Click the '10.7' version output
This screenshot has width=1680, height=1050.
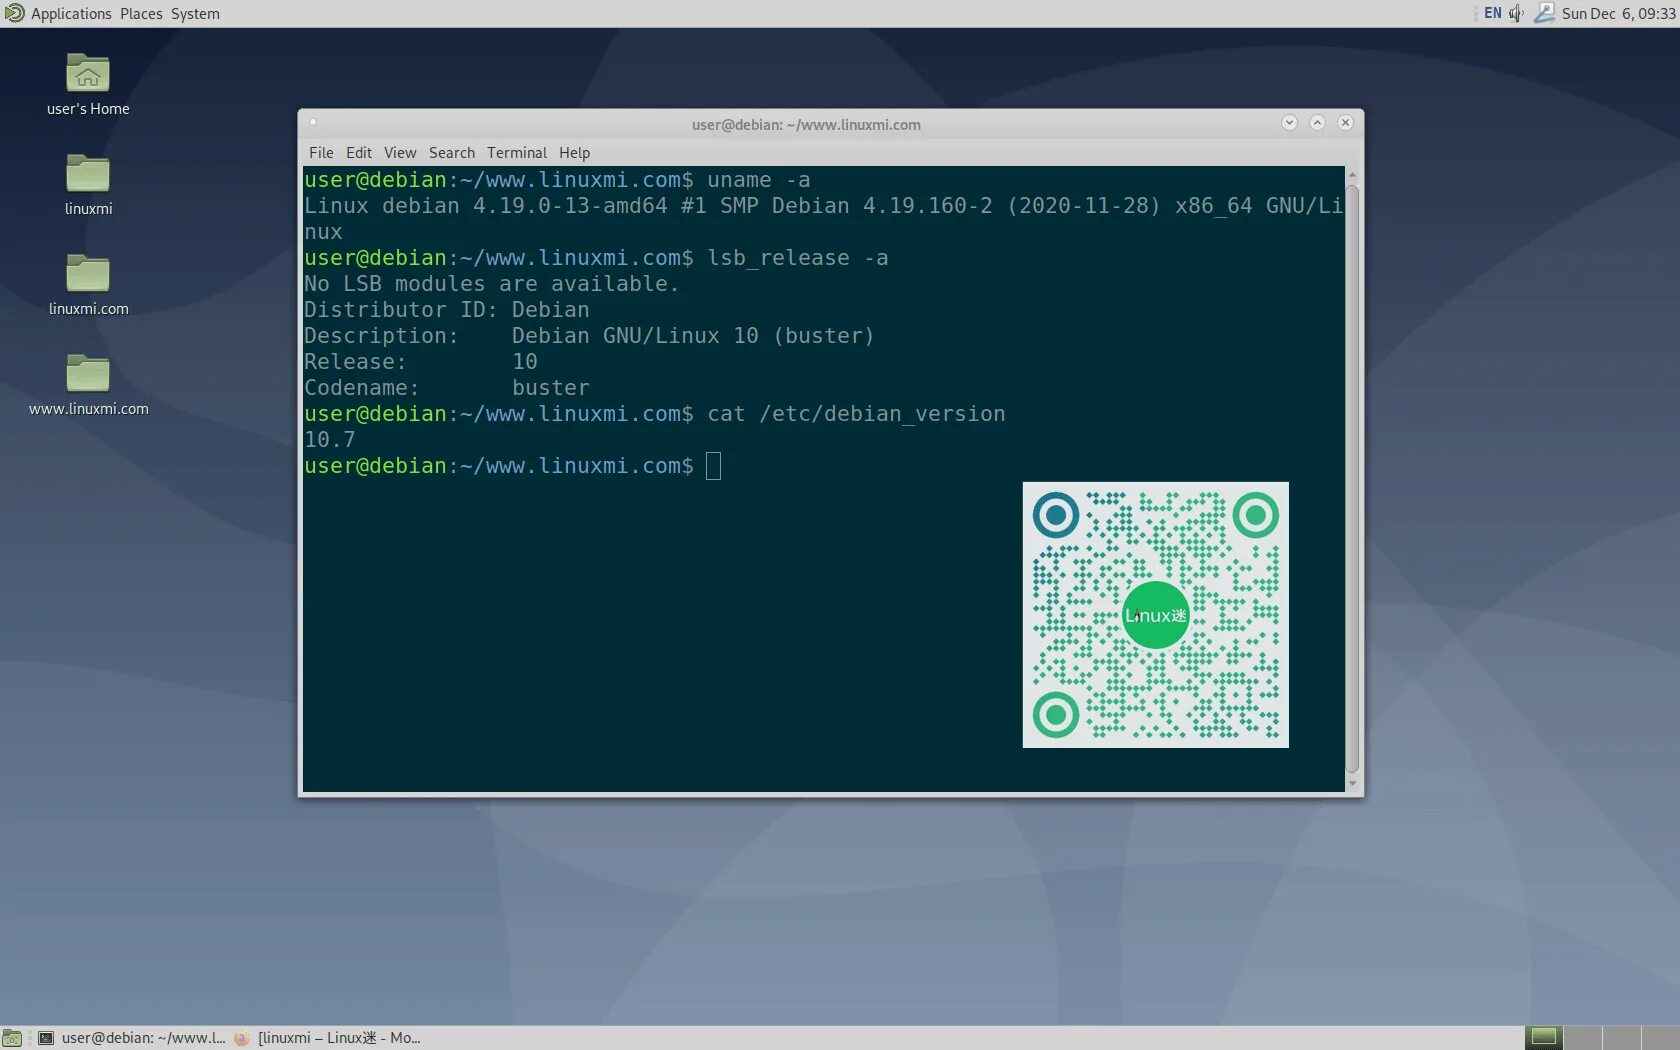pos(329,440)
